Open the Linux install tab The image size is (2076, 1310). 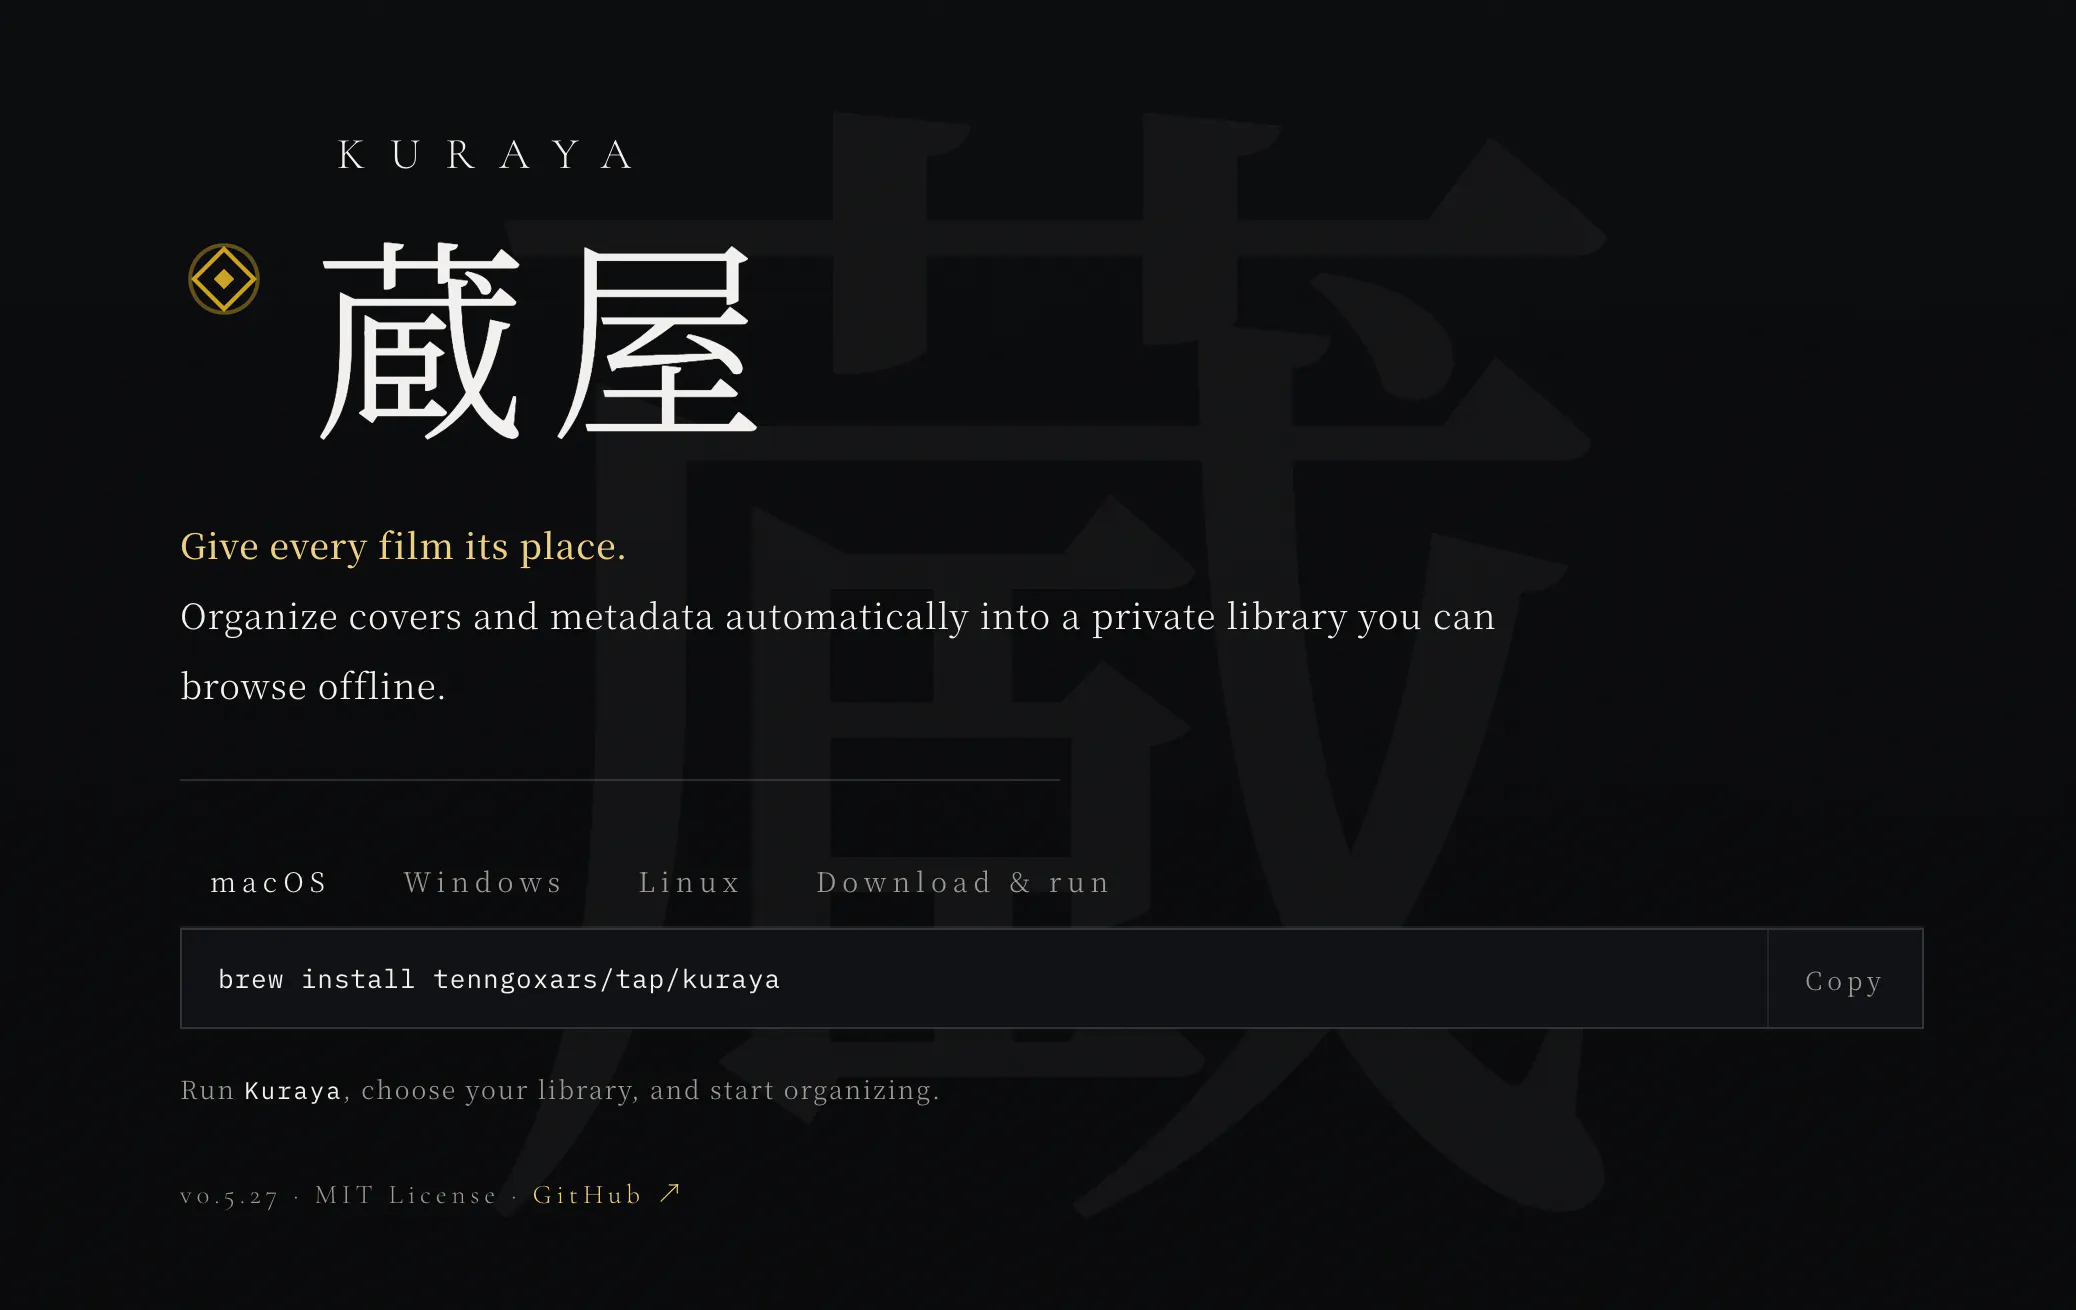pyautogui.click(x=690, y=882)
